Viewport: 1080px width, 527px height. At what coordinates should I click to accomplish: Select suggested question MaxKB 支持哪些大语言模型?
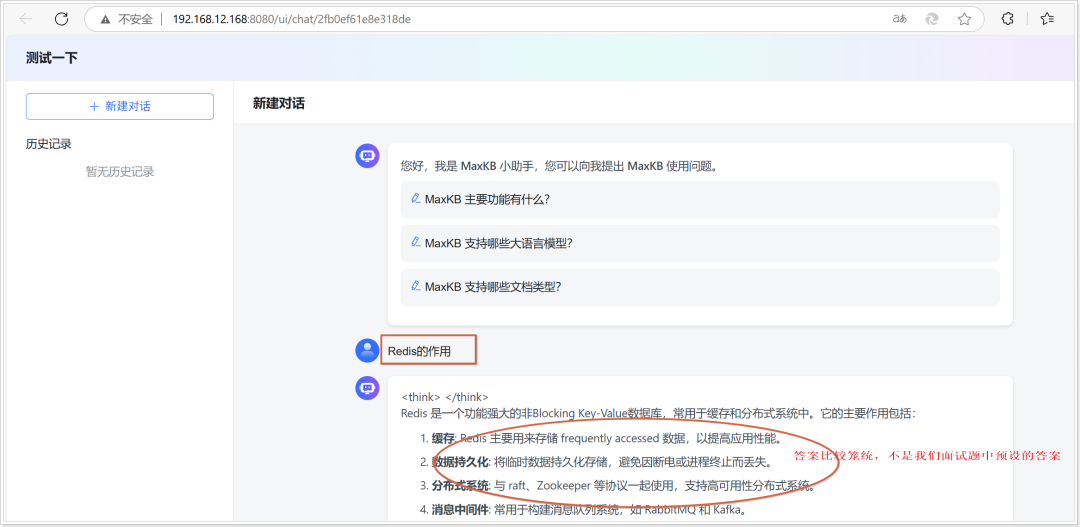tap(700, 243)
